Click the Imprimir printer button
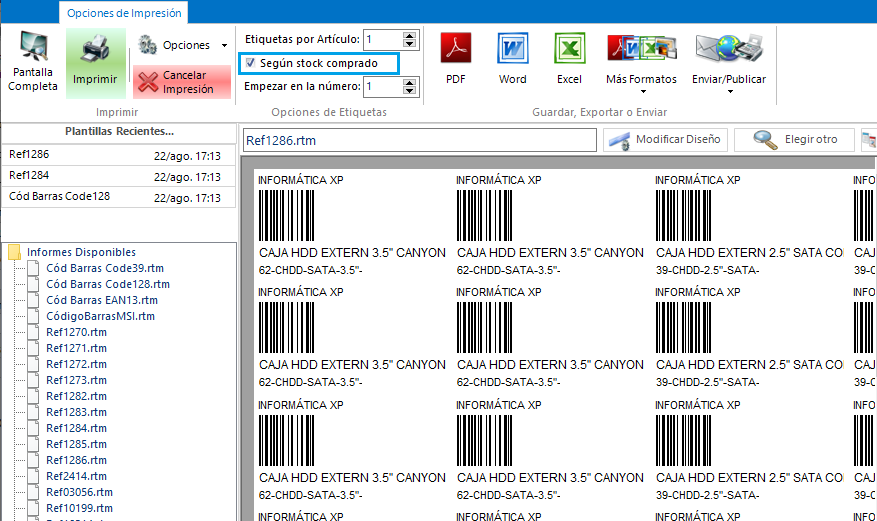The width and height of the screenshot is (877, 521). click(96, 63)
